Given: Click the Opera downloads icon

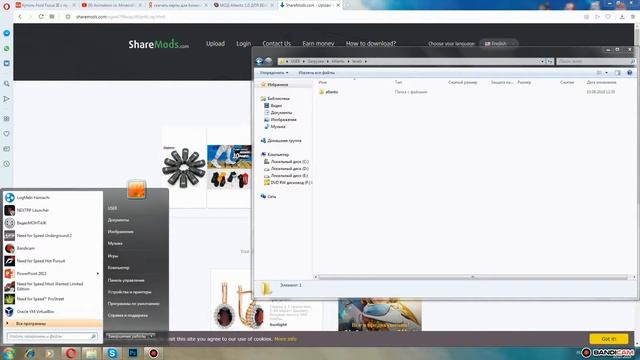Looking at the screenshot, I should (622, 17).
